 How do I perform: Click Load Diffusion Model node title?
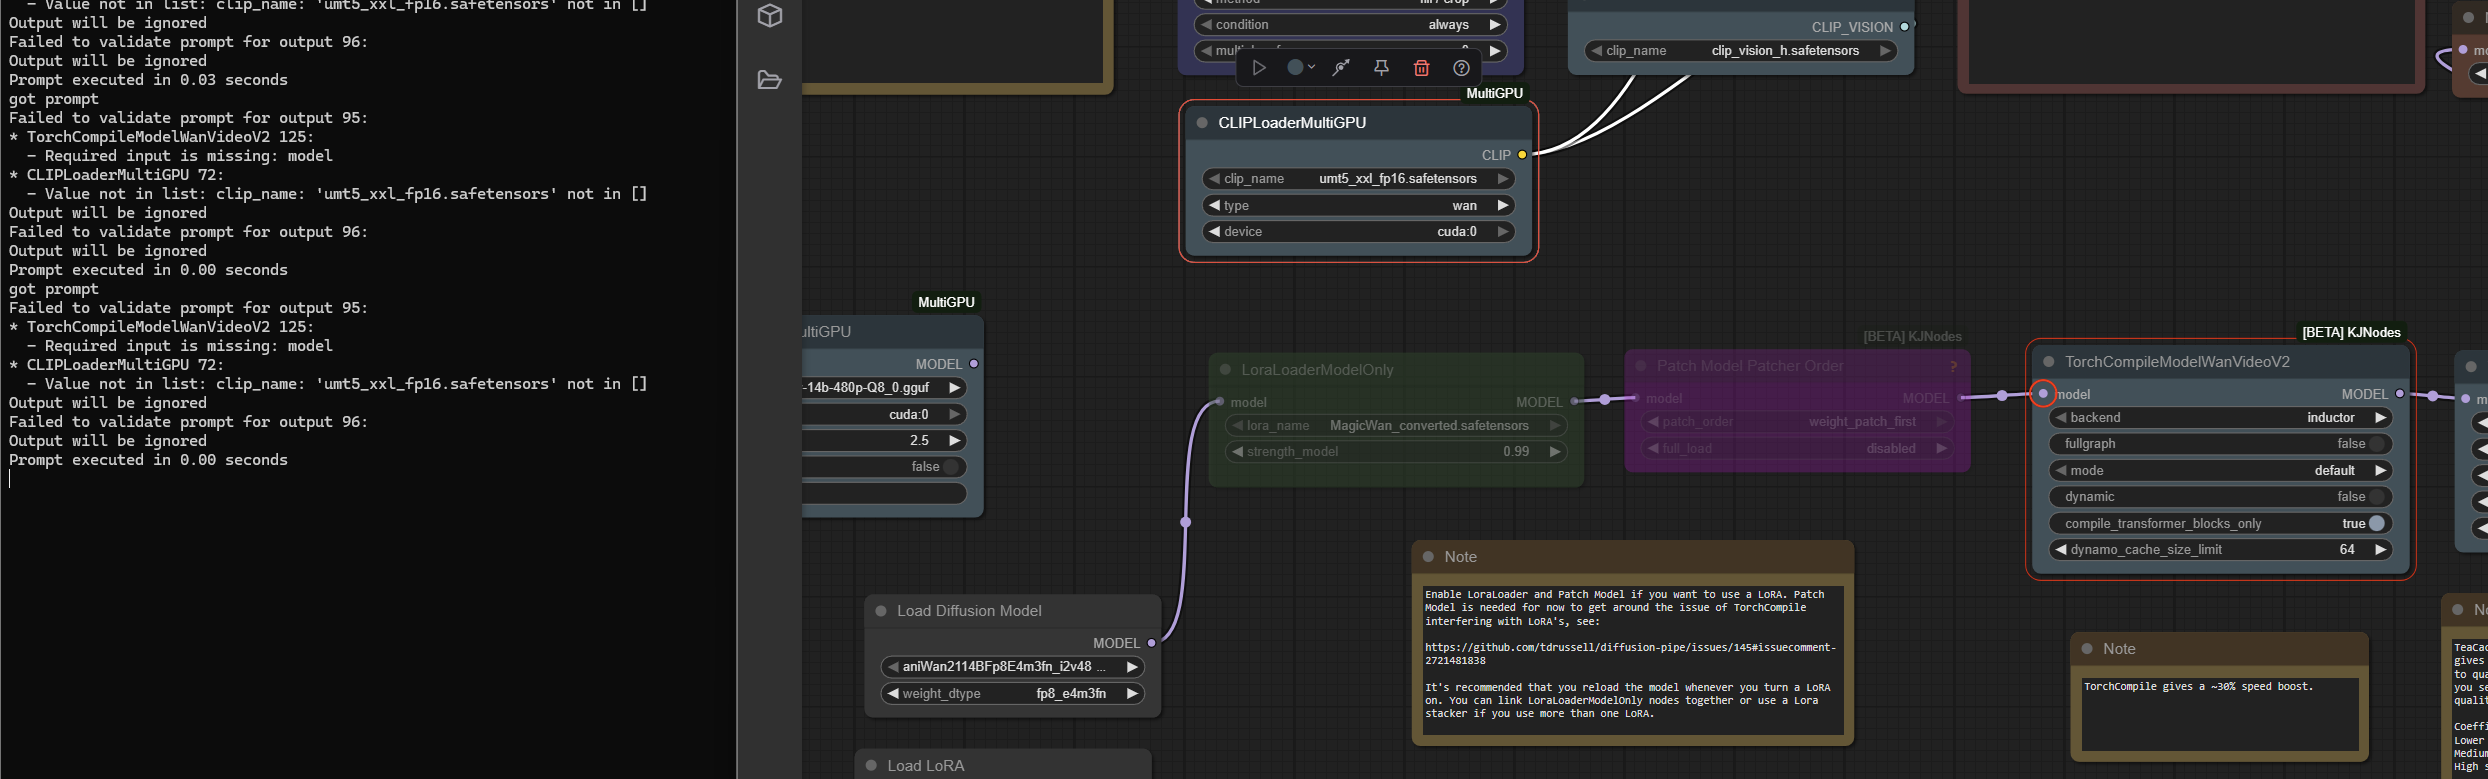pyautogui.click(x=969, y=611)
